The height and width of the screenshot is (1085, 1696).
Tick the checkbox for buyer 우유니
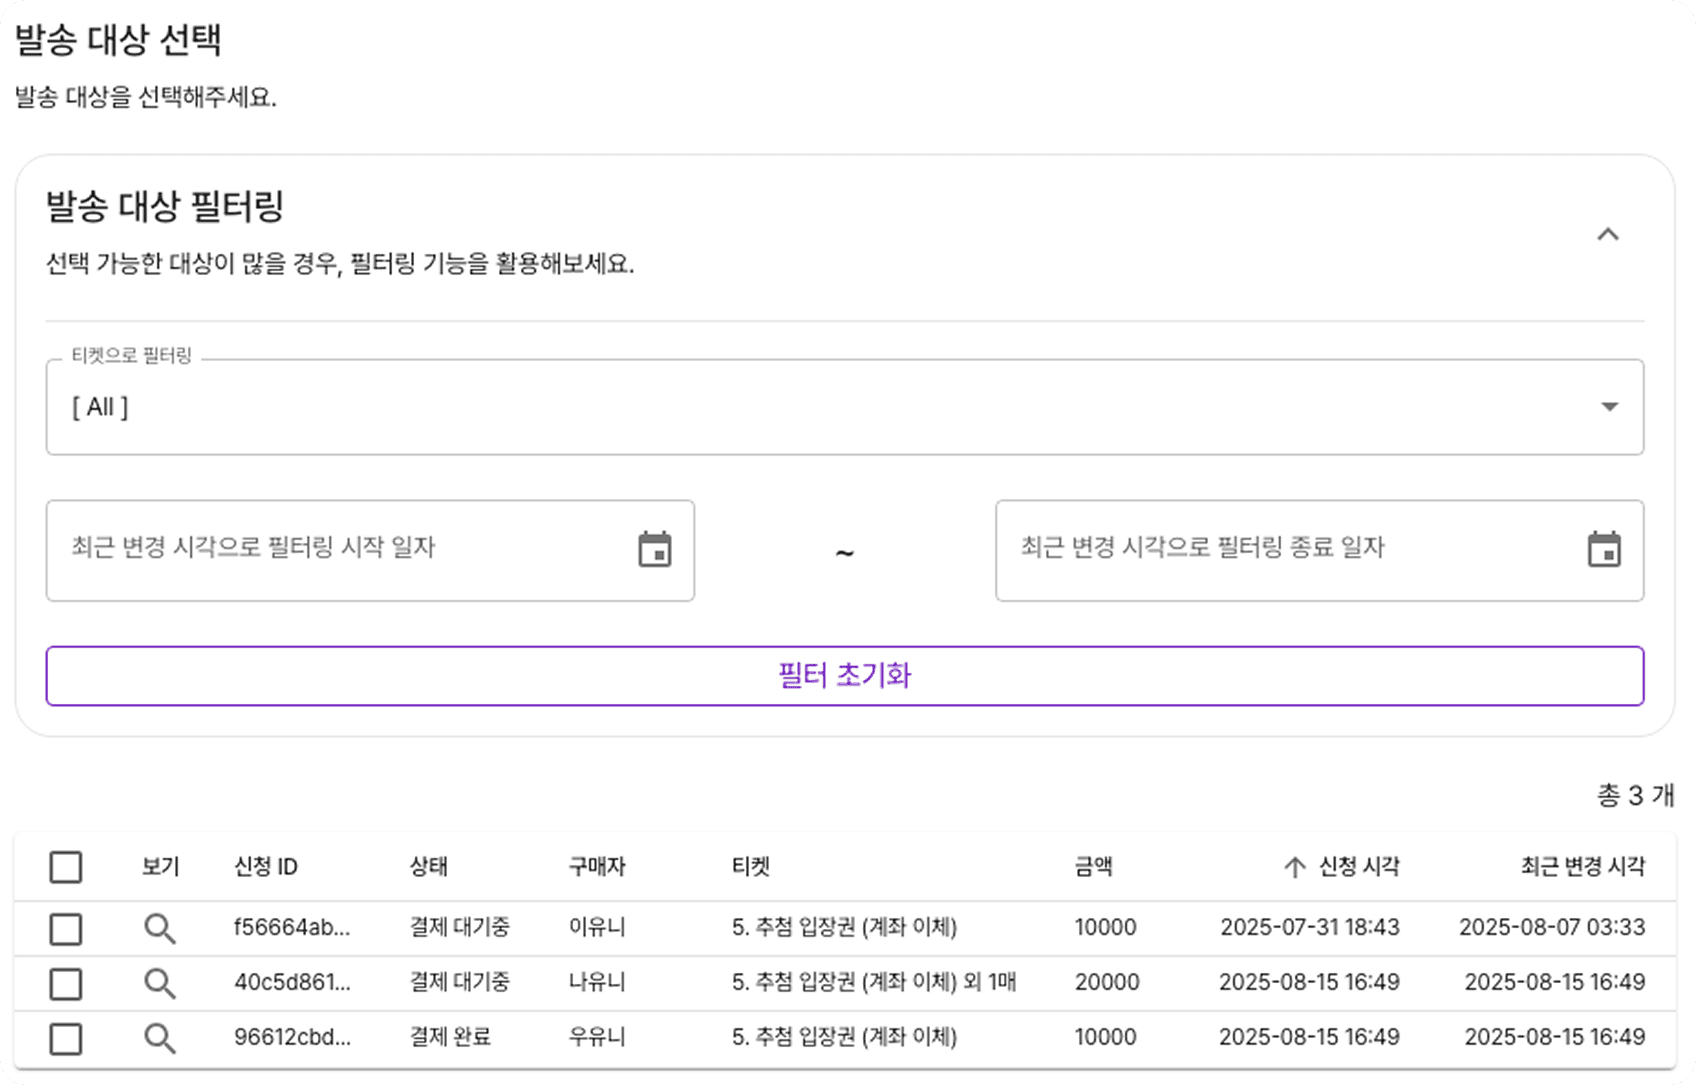click(66, 1039)
